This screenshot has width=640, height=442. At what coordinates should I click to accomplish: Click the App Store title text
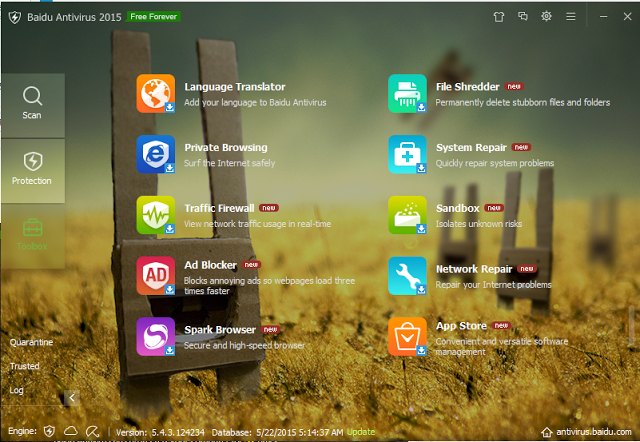[x=461, y=326]
